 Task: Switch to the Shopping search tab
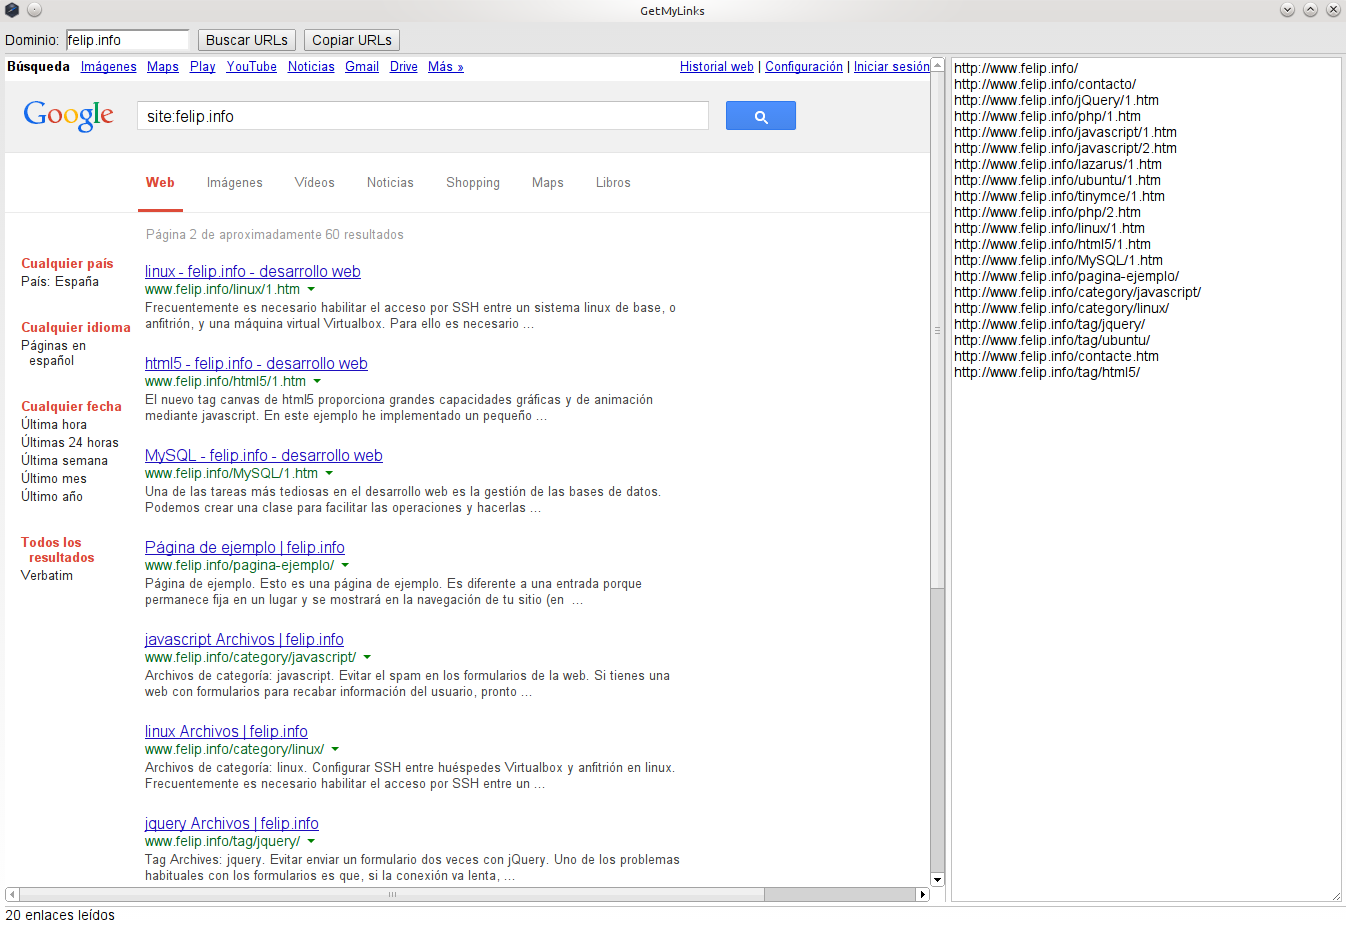point(473,183)
